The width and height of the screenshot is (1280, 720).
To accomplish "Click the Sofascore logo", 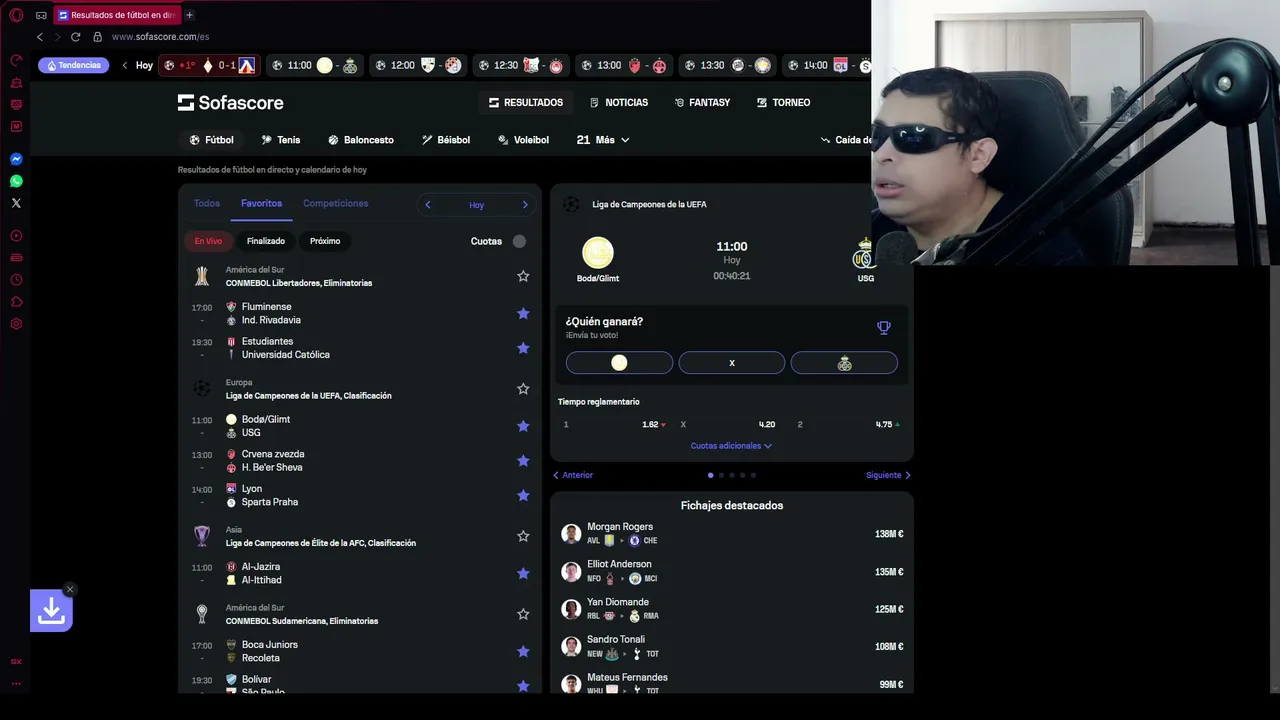I will 231,103.
